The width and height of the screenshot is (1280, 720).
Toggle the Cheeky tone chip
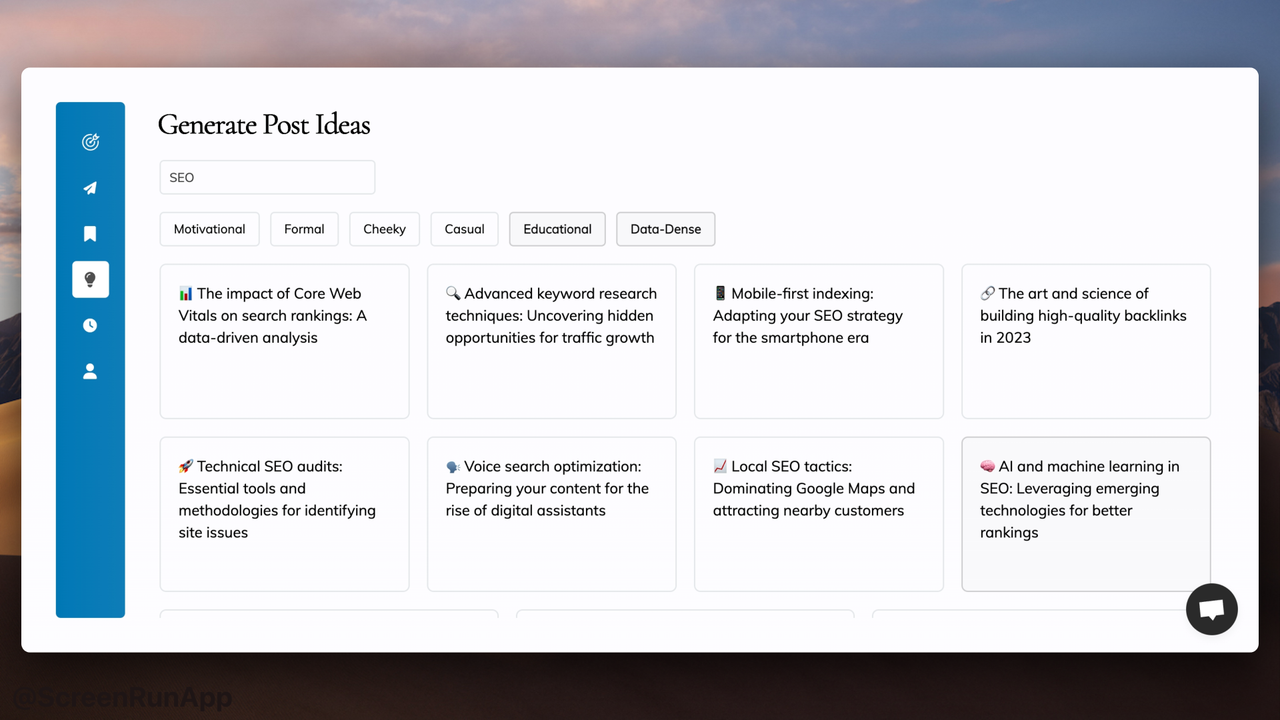coord(385,229)
